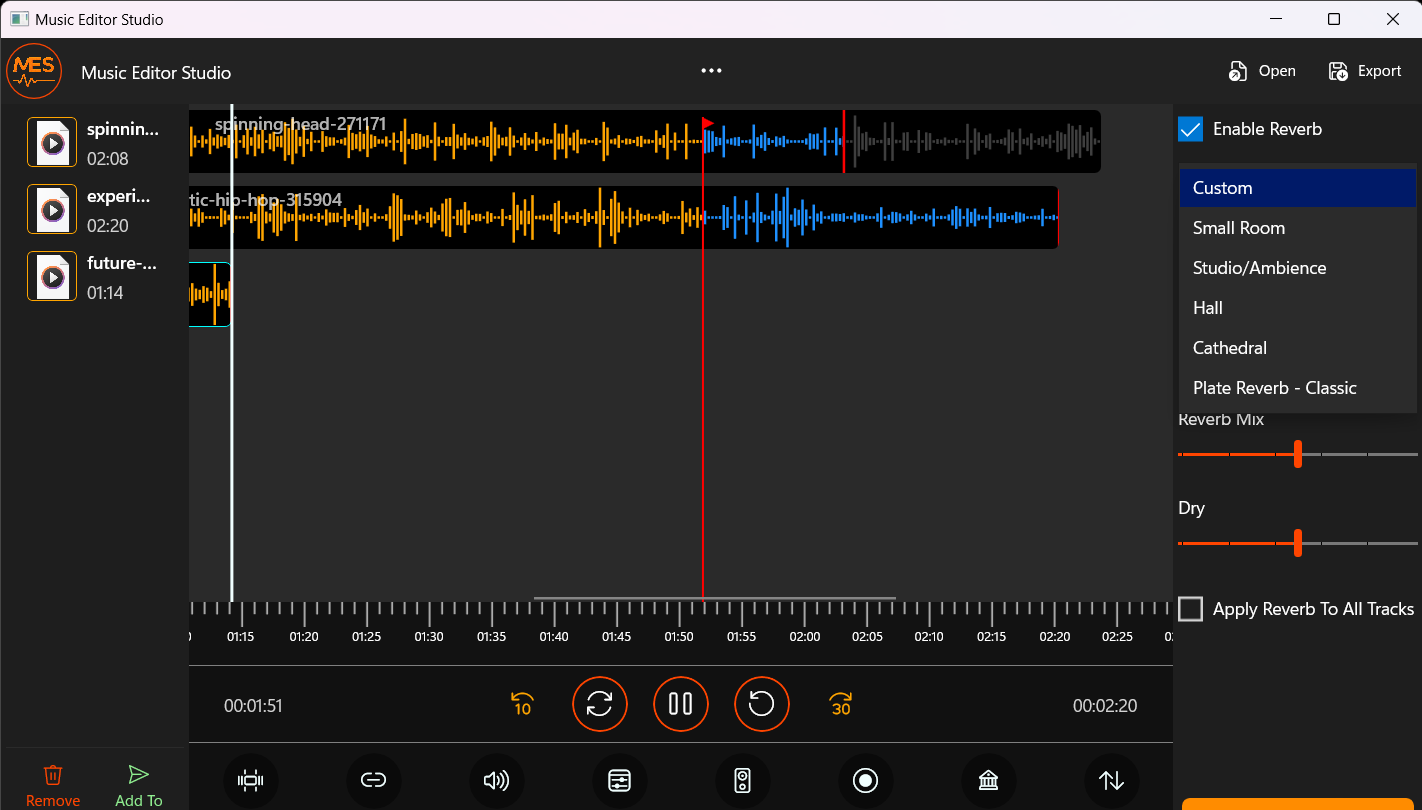Click the Export option
The image size is (1422, 810).
[1365, 70]
